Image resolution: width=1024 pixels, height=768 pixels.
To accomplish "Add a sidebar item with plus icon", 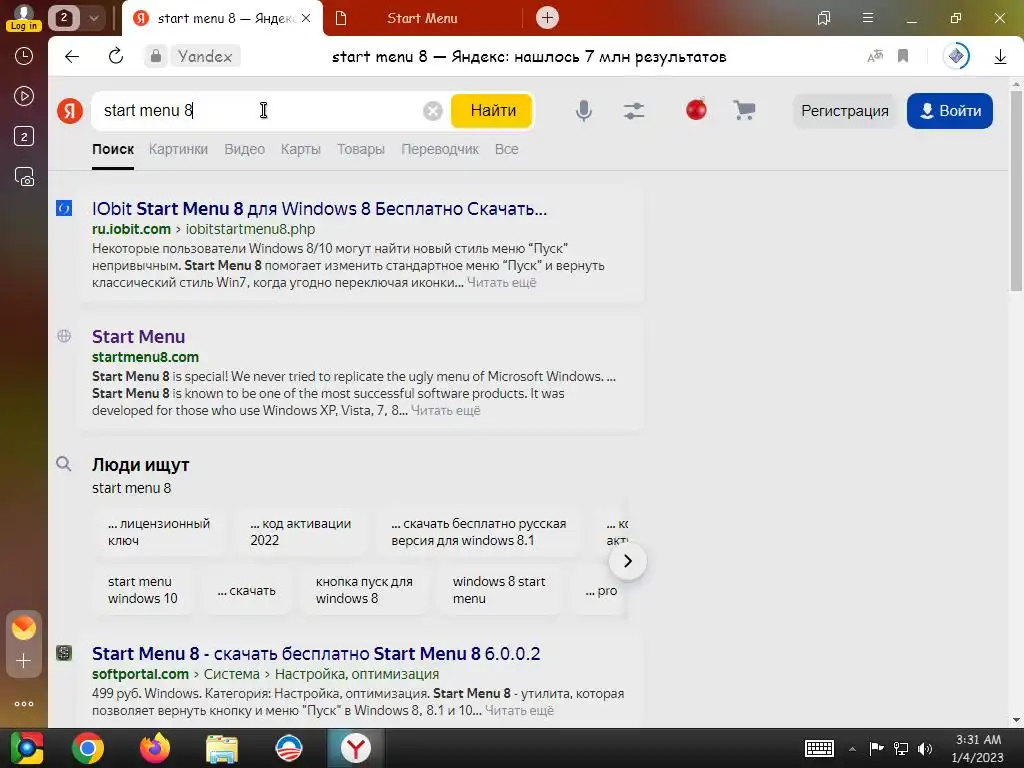I will pyautogui.click(x=24, y=661).
